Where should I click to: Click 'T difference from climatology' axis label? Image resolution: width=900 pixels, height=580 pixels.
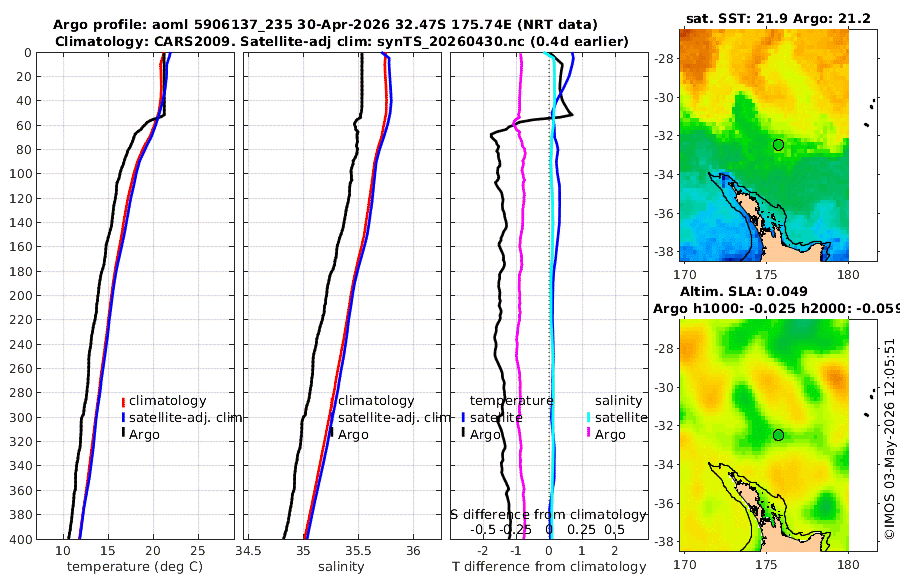tap(549, 567)
